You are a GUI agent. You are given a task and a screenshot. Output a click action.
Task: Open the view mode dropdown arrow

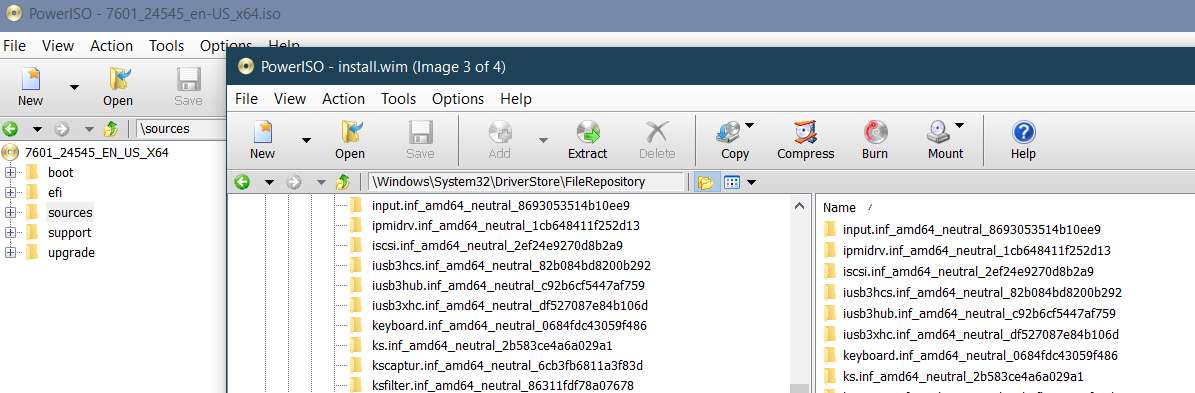click(751, 182)
